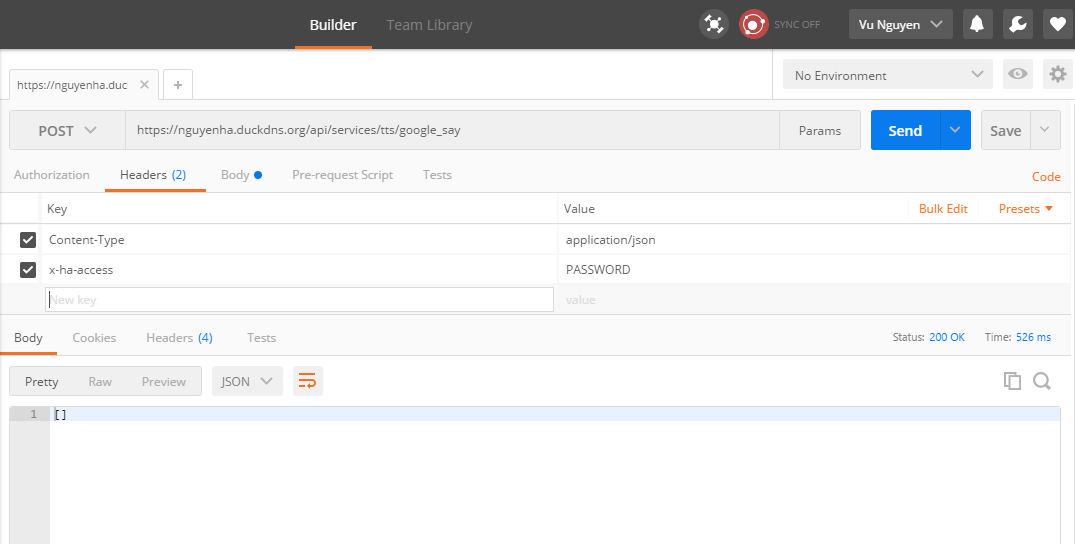Open the notifications bell
The width and height of the screenshot is (1075, 544).
point(977,25)
